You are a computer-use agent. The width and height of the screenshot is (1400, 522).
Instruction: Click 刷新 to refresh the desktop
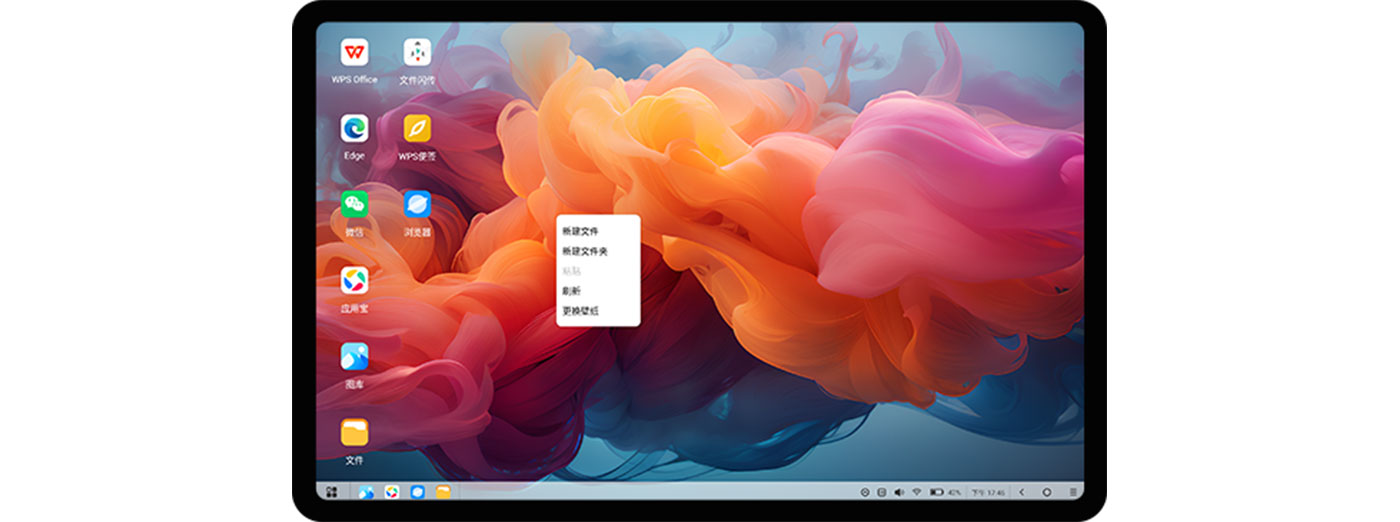click(x=571, y=291)
